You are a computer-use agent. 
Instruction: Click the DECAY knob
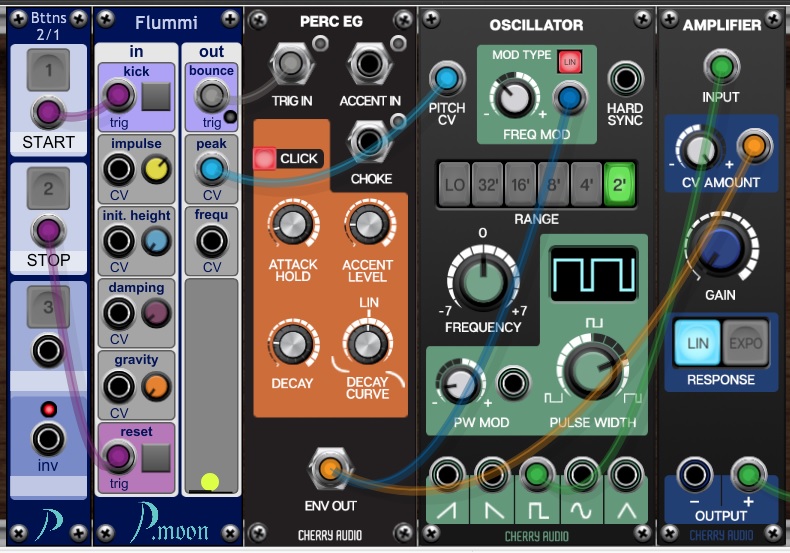pyautogui.click(x=291, y=345)
